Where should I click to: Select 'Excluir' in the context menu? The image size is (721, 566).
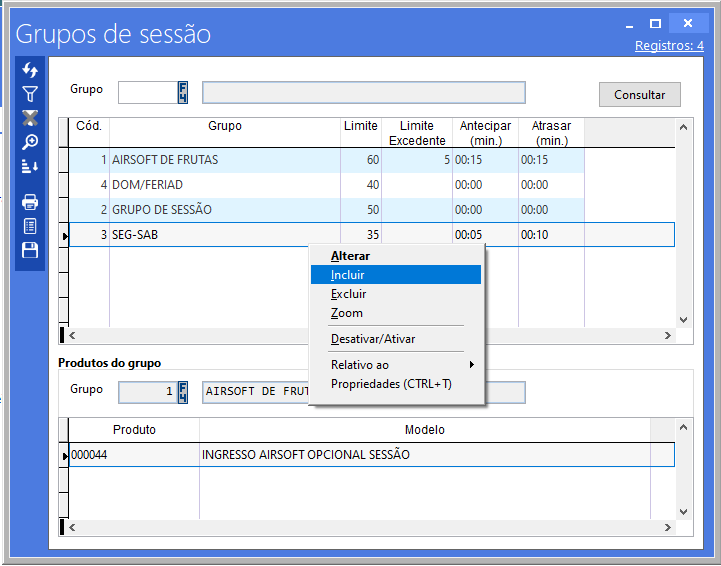pyautogui.click(x=348, y=294)
